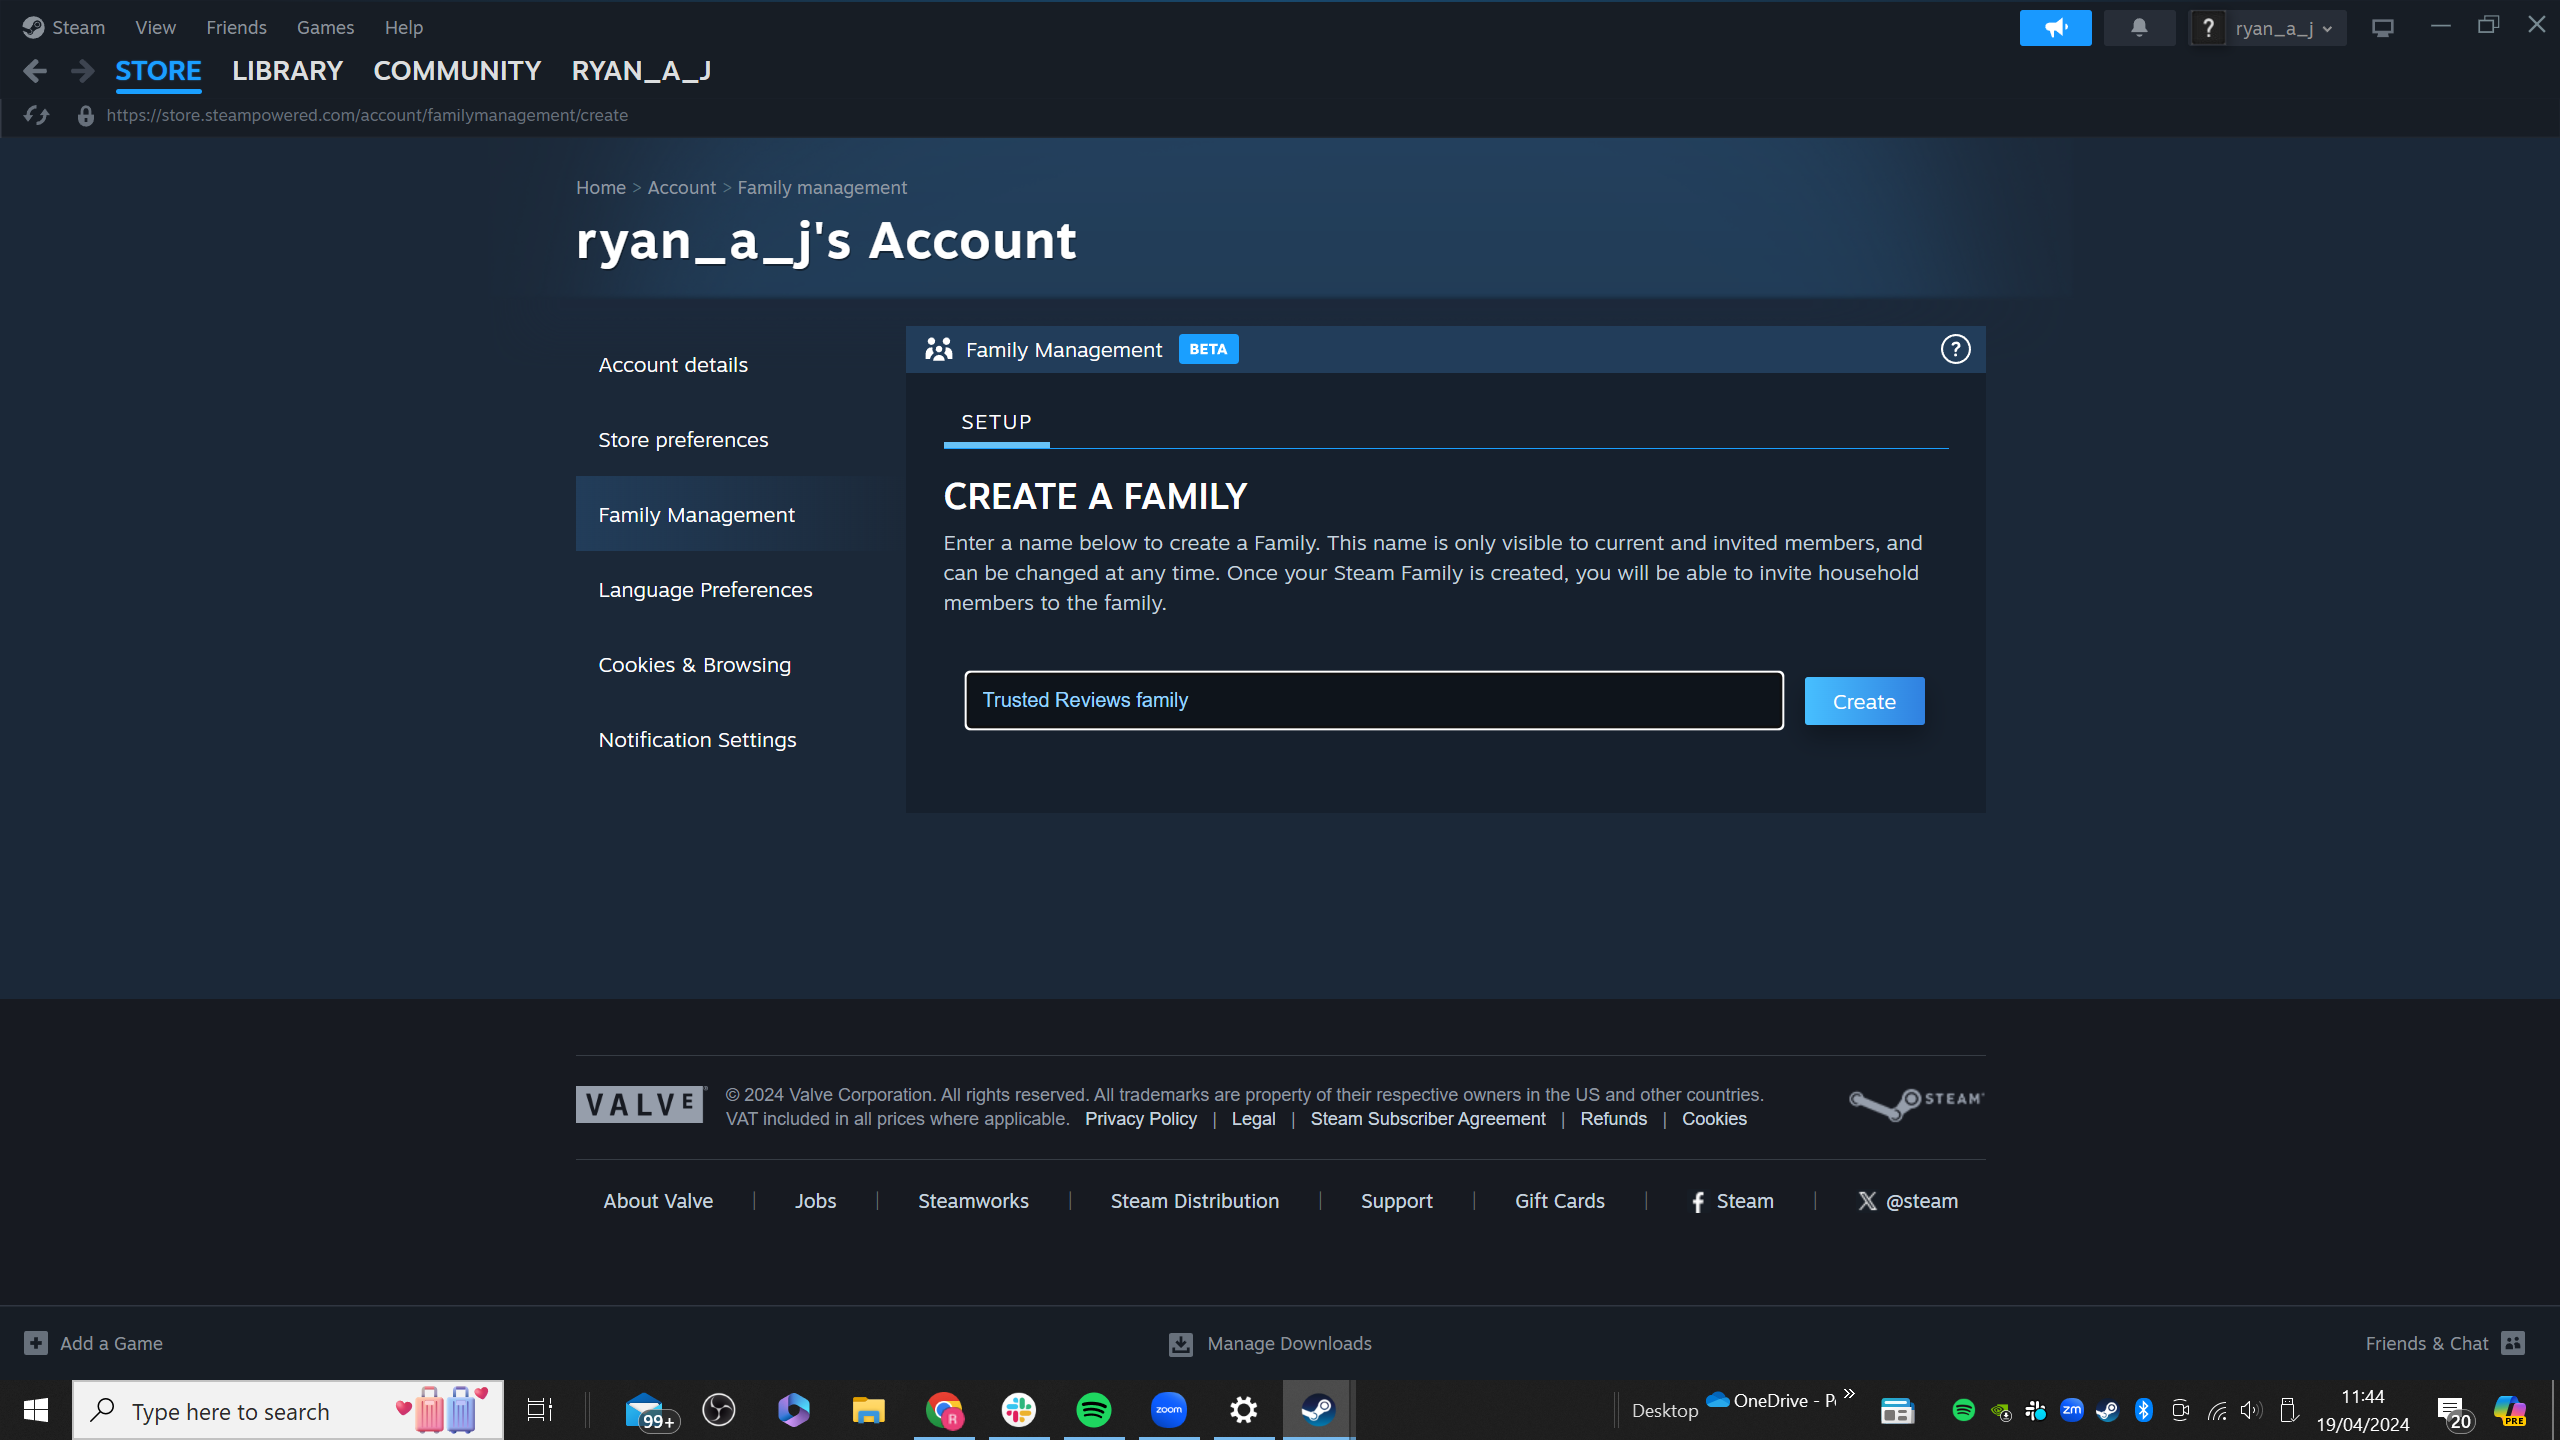Open Steamworks footer link
2560x1440 pixels.
click(x=973, y=1201)
